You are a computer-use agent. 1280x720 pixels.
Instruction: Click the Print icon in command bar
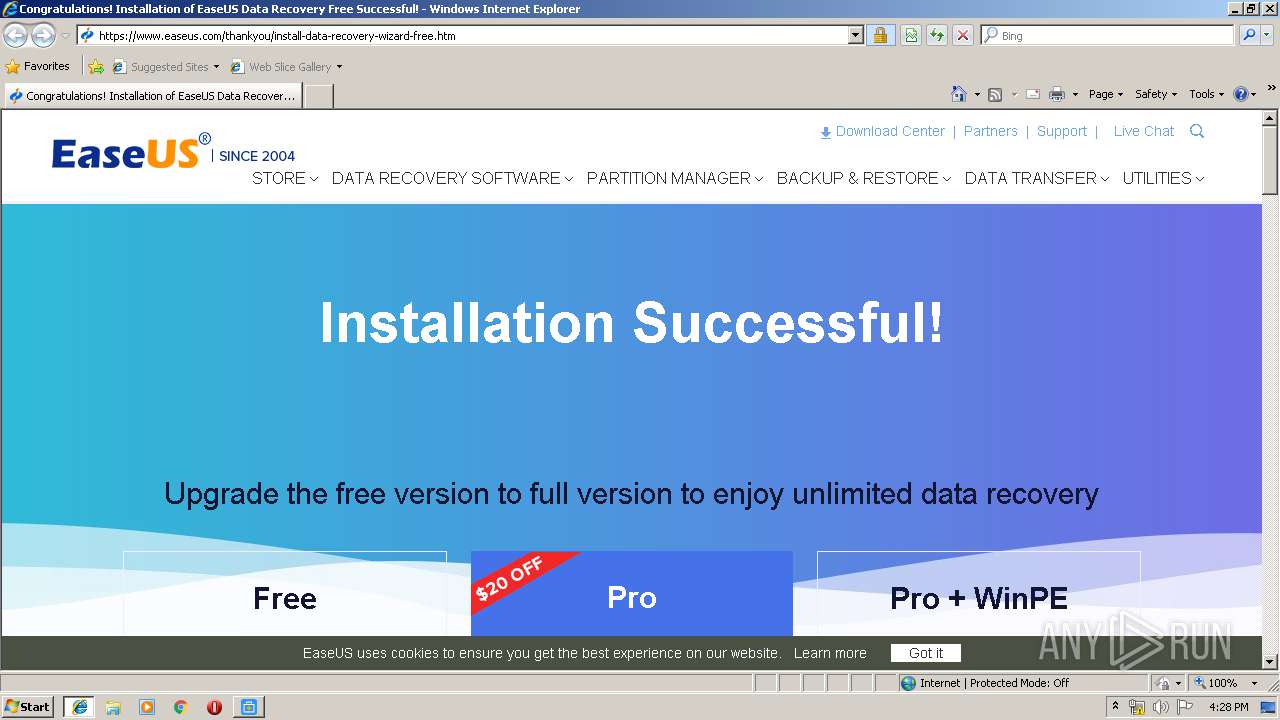[x=1056, y=94]
